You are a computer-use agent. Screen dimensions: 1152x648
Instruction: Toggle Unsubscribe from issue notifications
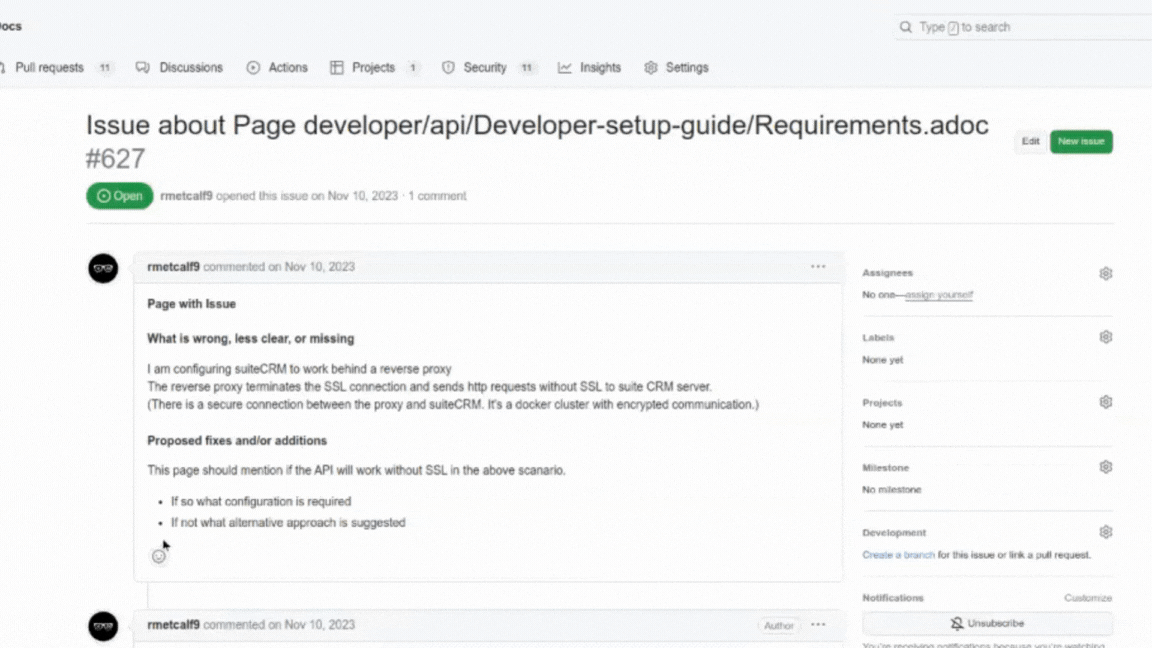[x=987, y=623]
